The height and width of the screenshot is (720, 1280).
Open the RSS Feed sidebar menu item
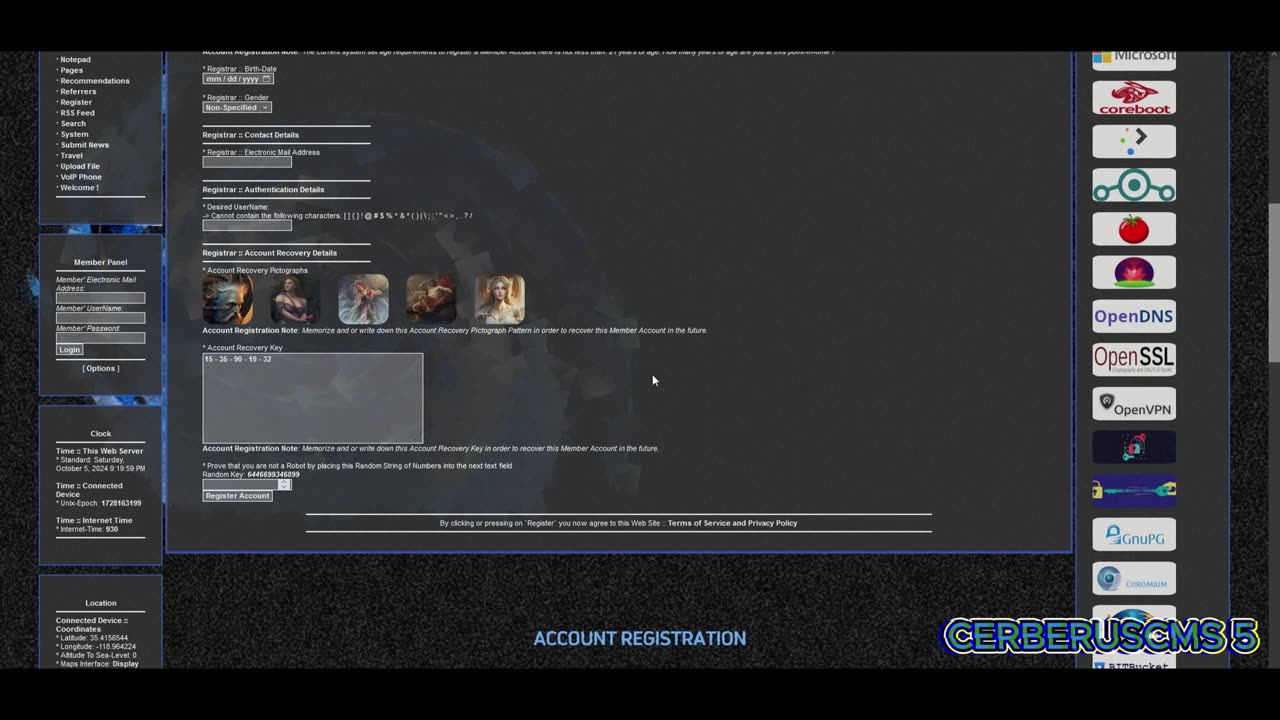pyautogui.click(x=77, y=113)
